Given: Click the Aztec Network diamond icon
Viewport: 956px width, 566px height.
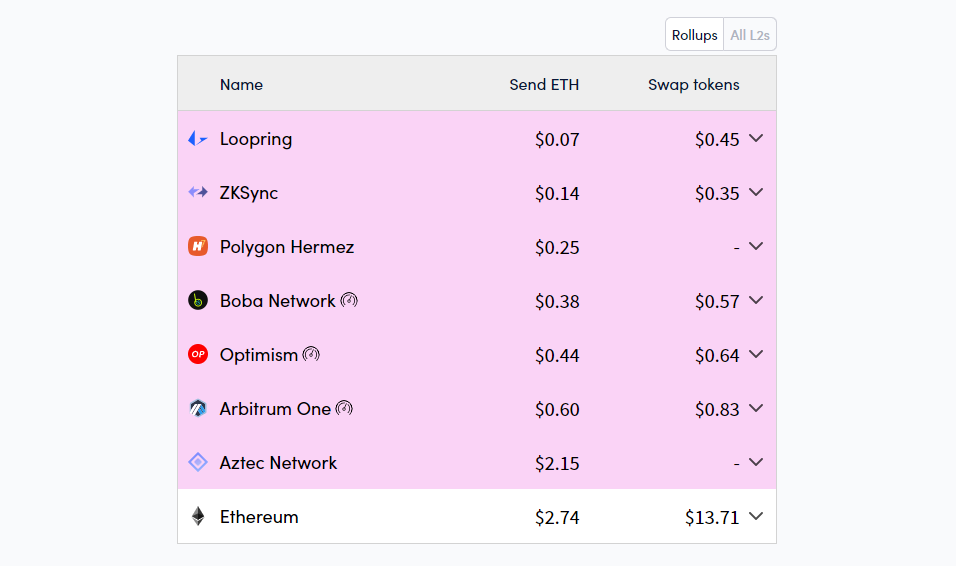Looking at the screenshot, I should (x=198, y=462).
